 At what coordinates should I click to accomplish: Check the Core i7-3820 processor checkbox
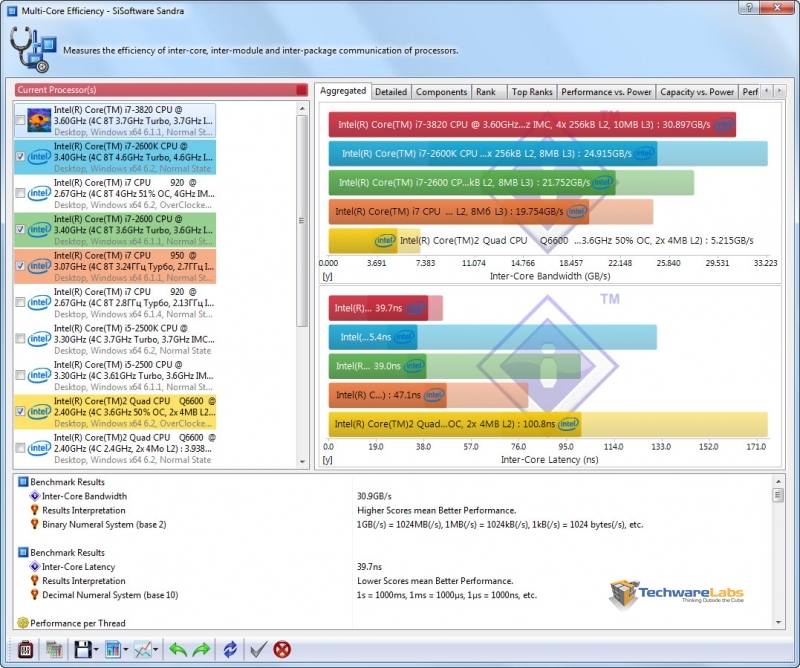pyautogui.click(x=20, y=120)
